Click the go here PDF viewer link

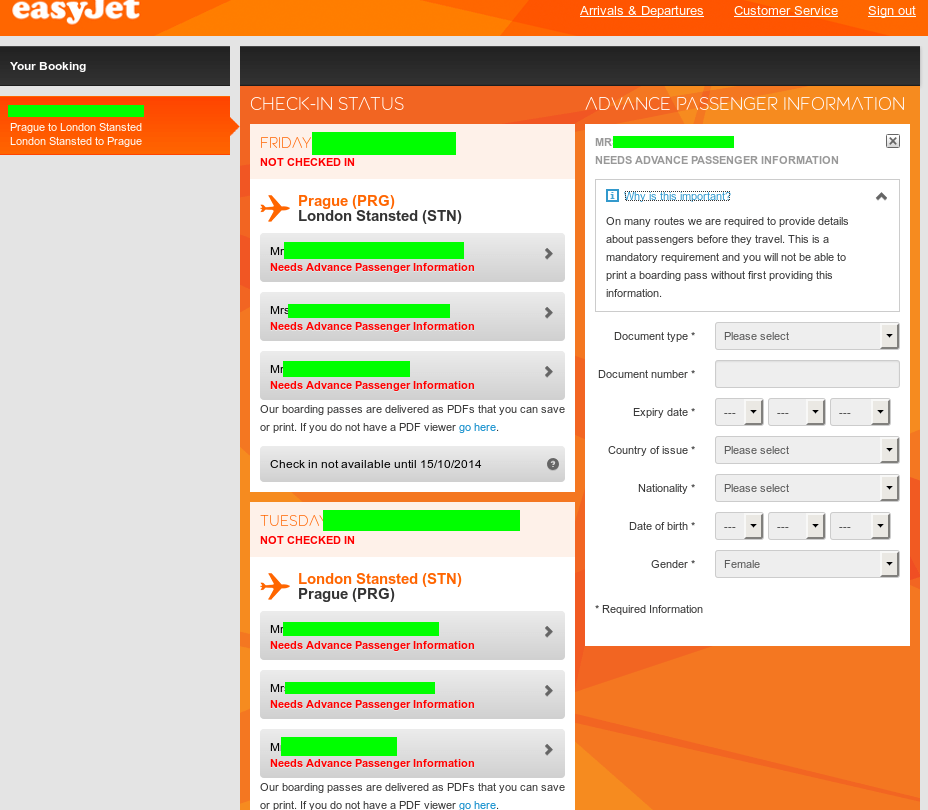pyautogui.click(x=477, y=427)
